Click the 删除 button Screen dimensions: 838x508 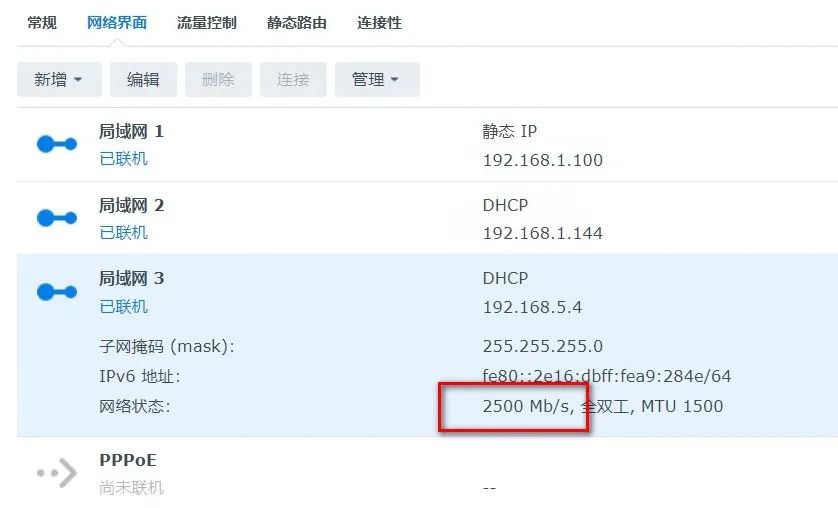coord(218,80)
